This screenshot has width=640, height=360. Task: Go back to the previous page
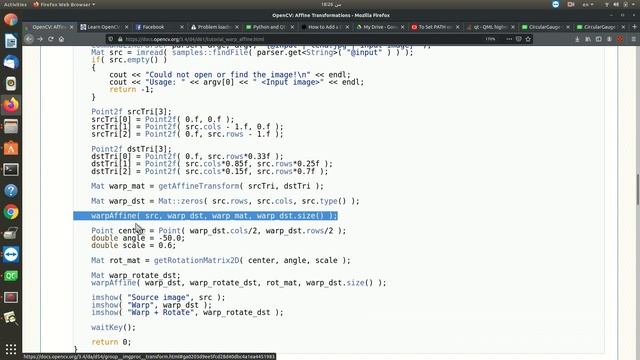tap(29, 39)
